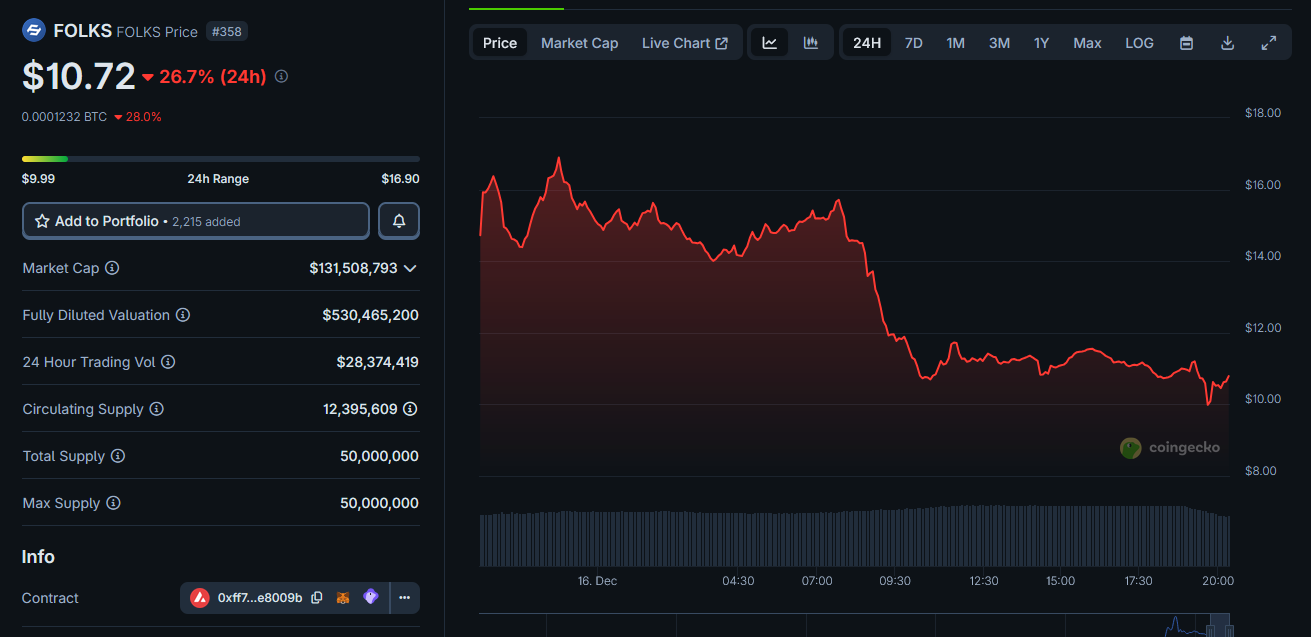Select the Price chart tab
Image resolution: width=1311 pixels, height=637 pixels.
coord(500,43)
